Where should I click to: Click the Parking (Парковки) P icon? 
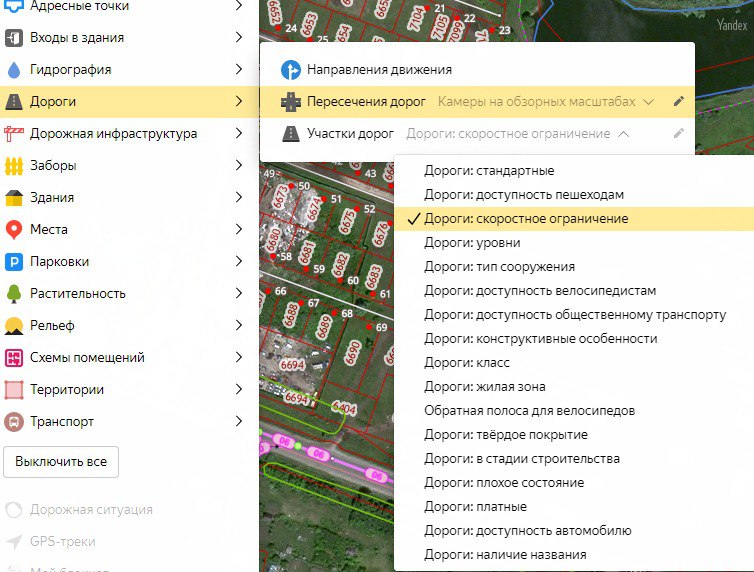pos(14,262)
